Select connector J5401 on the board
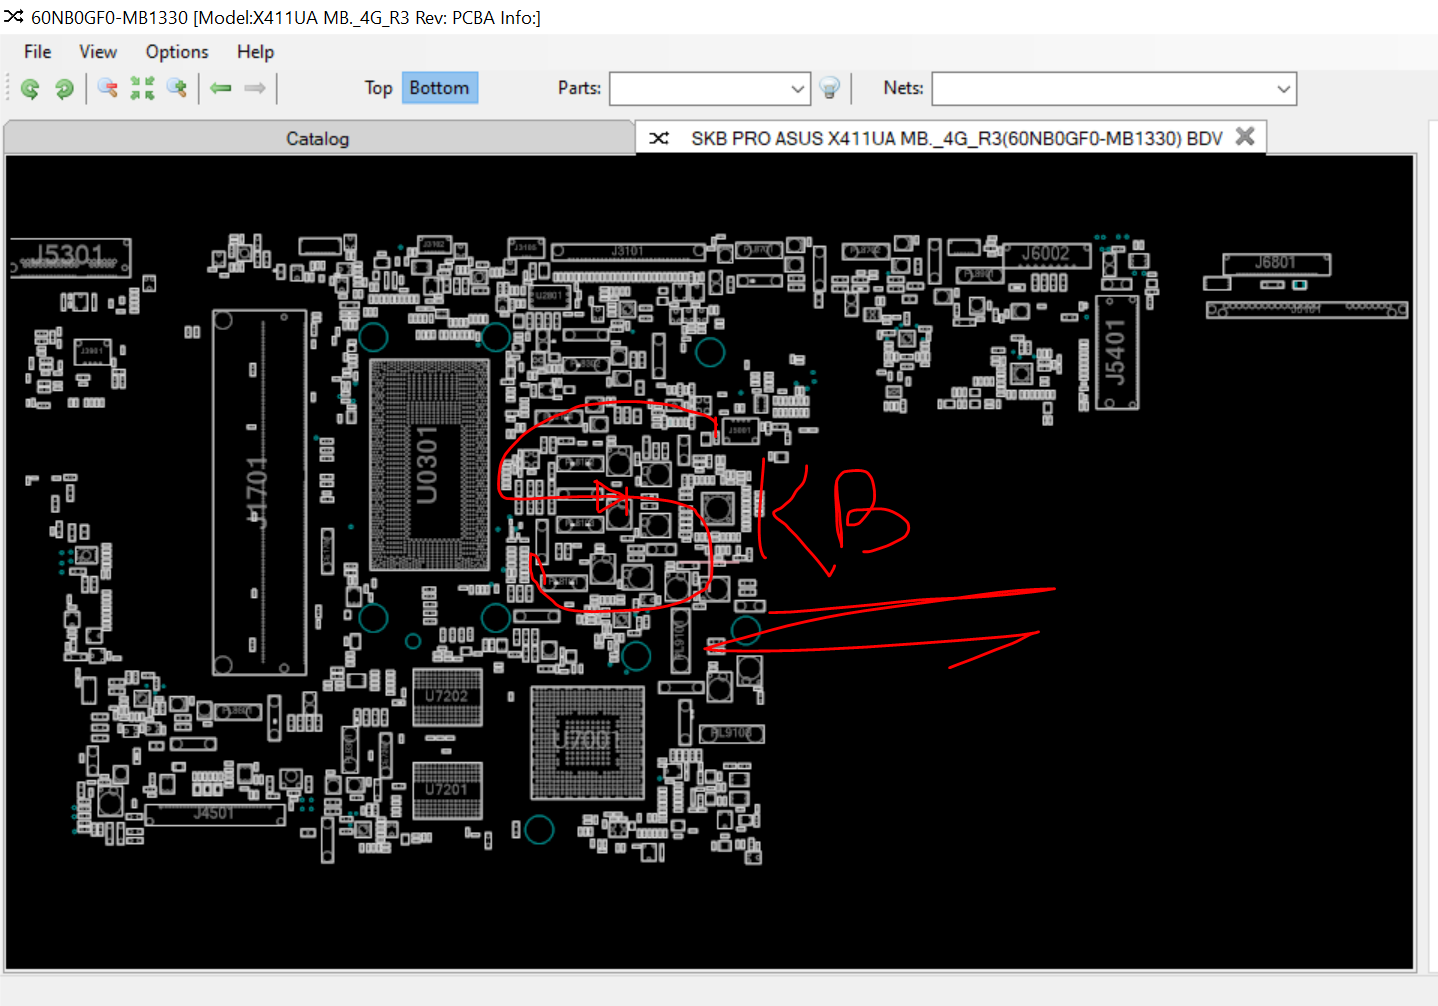Viewport: 1438px width, 1006px height. pos(1116,352)
